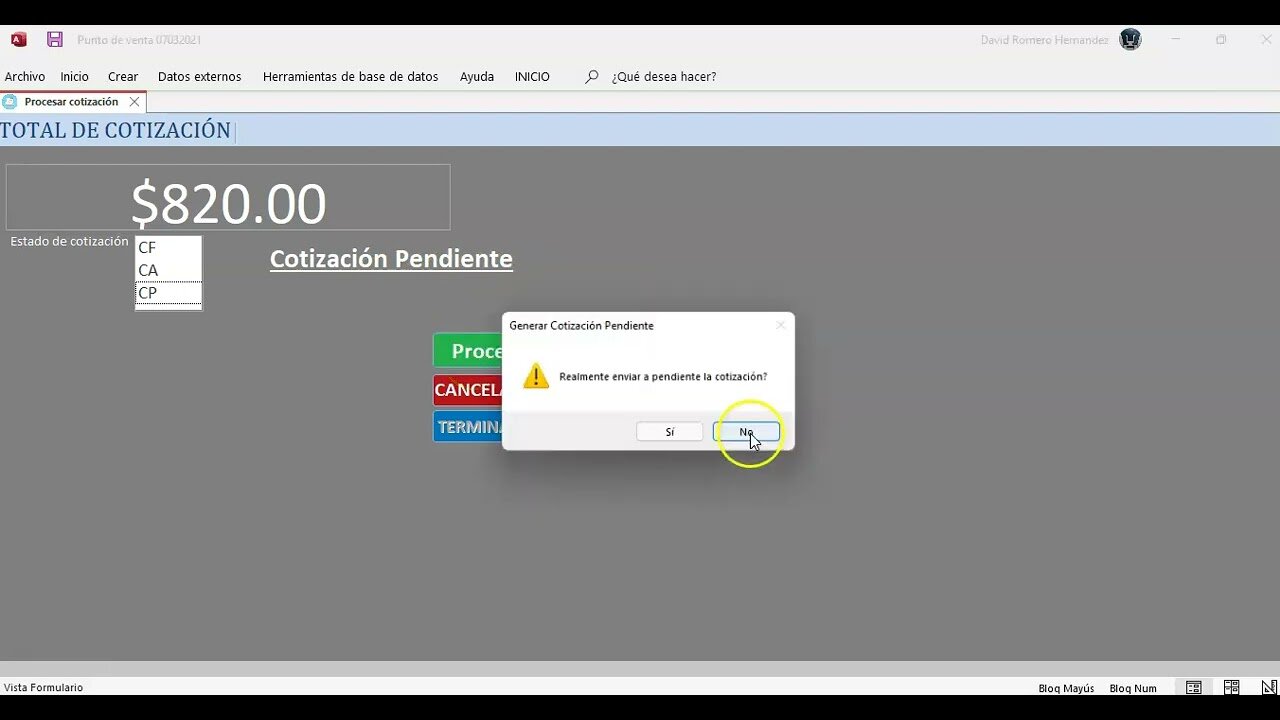Click the blue TERMINAR button
The height and width of the screenshot is (720, 1280).
click(468, 427)
